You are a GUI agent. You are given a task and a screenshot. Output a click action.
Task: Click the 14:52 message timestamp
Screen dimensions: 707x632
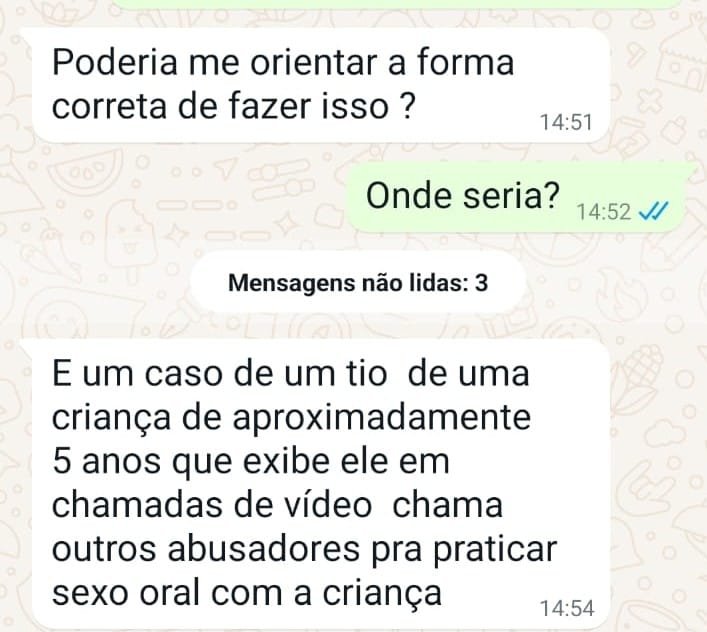604,211
